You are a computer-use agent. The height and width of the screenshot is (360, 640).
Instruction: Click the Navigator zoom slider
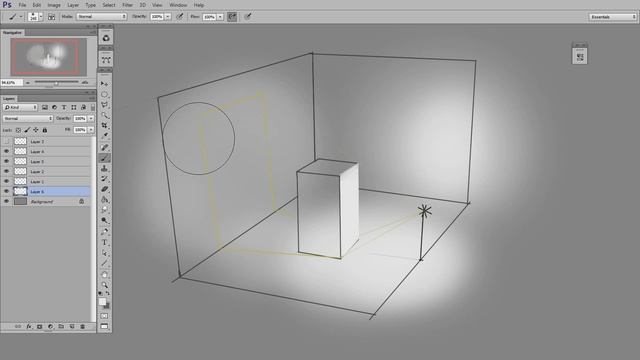56,82
